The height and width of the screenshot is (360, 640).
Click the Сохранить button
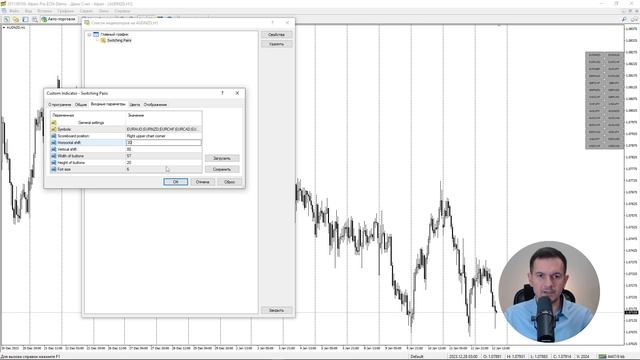pyautogui.click(x=222, y=169)
